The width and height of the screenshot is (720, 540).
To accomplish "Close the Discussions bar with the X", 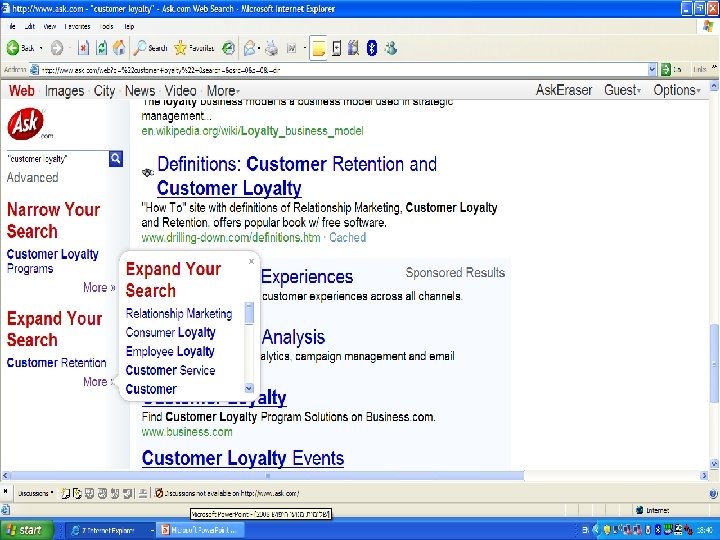I will coord(6,492).
